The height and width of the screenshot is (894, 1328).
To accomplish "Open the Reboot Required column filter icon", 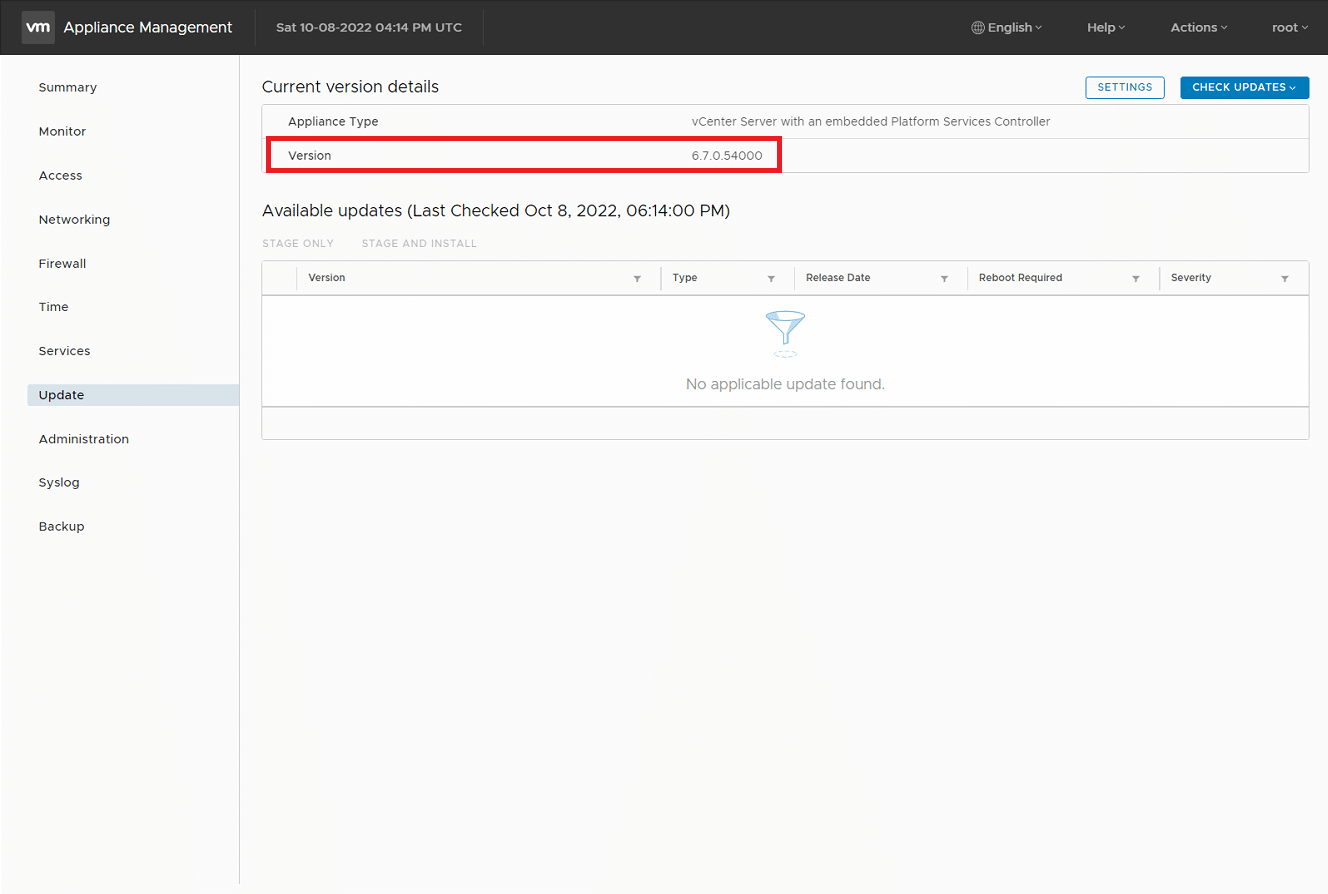I will (x=1136, y=279).
